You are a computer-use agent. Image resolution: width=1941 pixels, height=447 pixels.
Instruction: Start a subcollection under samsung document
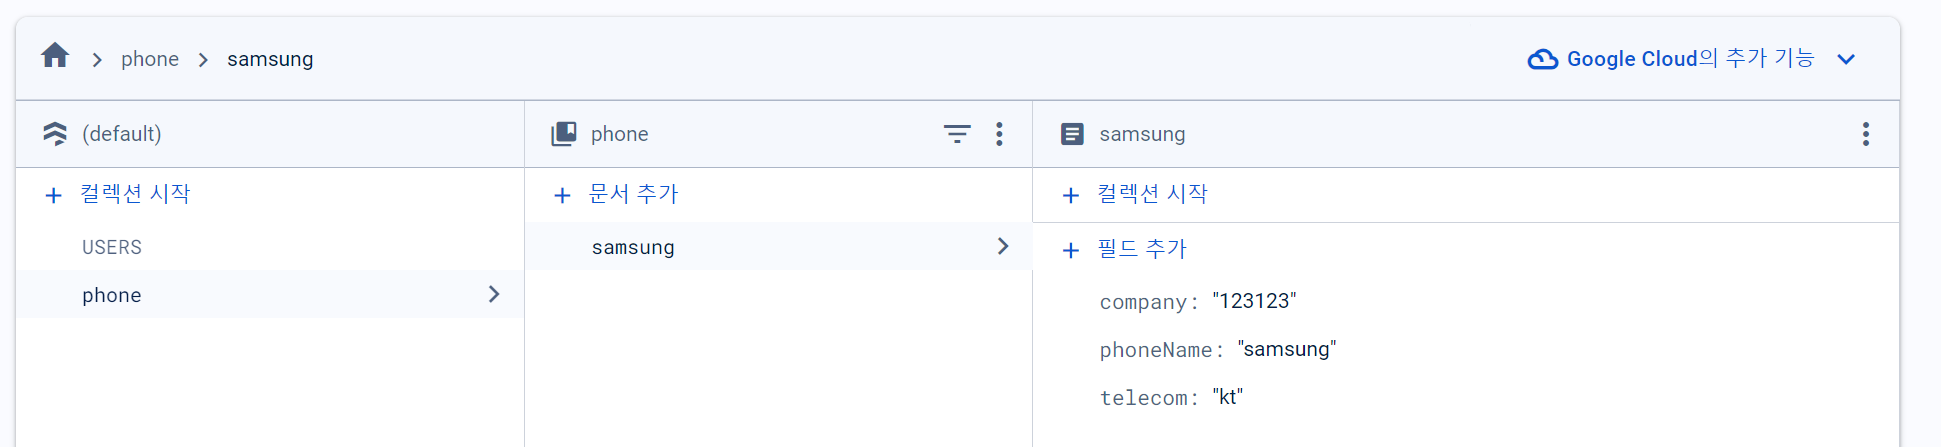[1135, 194]
